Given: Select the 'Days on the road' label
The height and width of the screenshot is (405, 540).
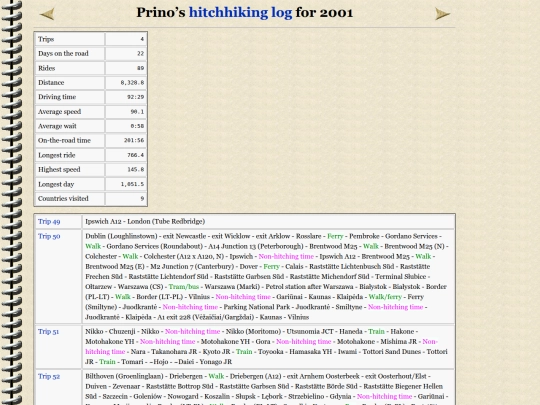Looking at the screenshot, I should 63,53.
